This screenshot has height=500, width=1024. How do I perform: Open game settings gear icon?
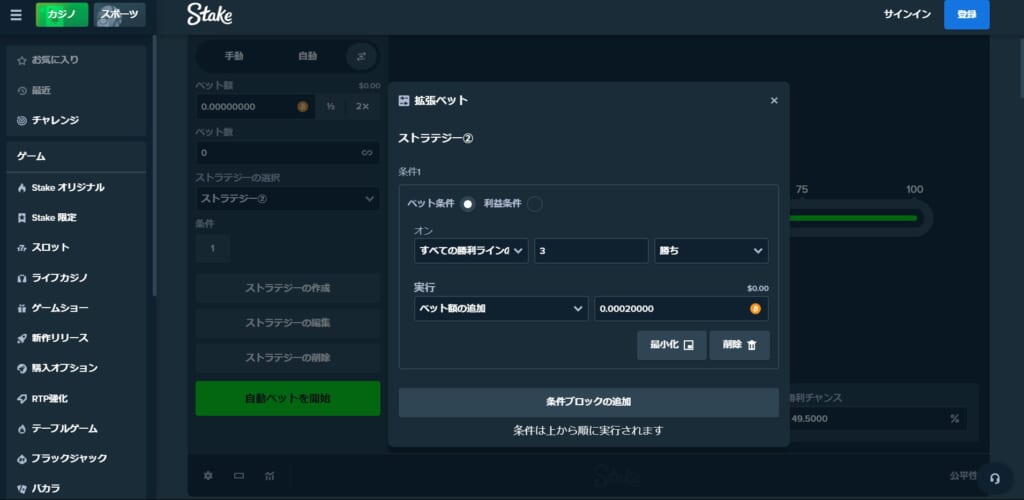[x=208, y=476]
